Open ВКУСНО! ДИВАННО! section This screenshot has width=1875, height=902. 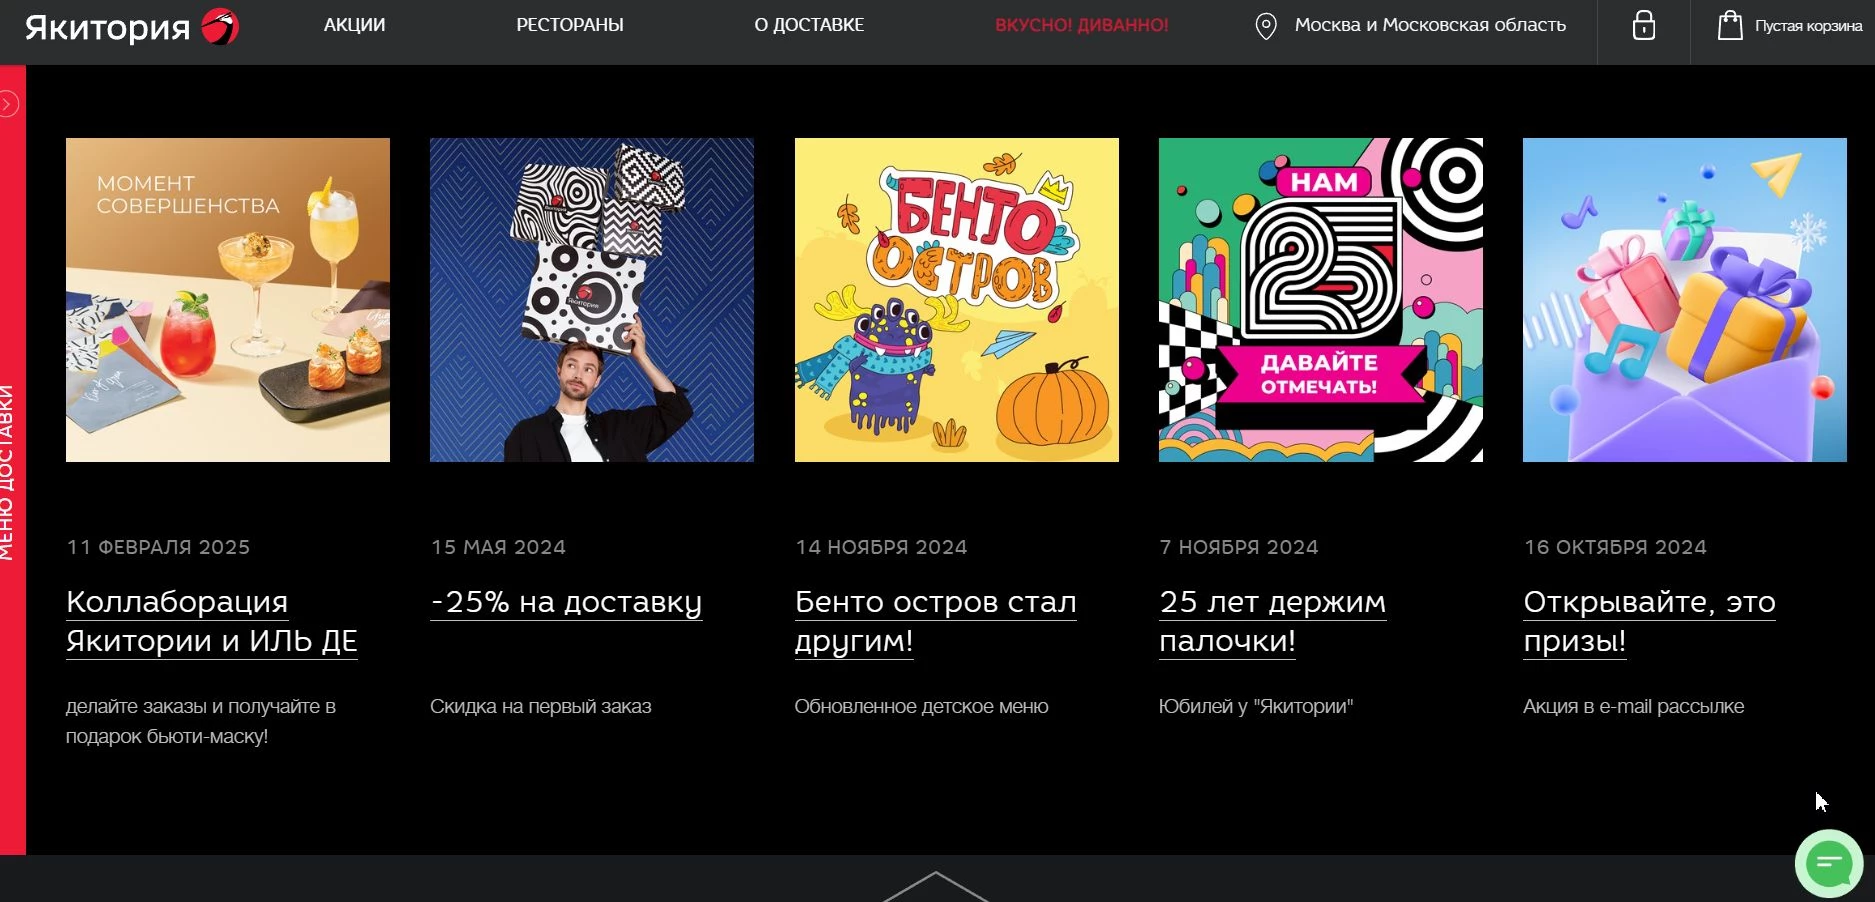tap(1082, 25)
